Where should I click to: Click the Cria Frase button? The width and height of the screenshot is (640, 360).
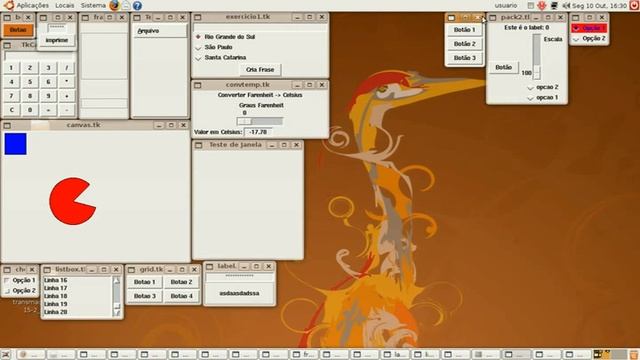pyautogui.click(x=260, y=70)
